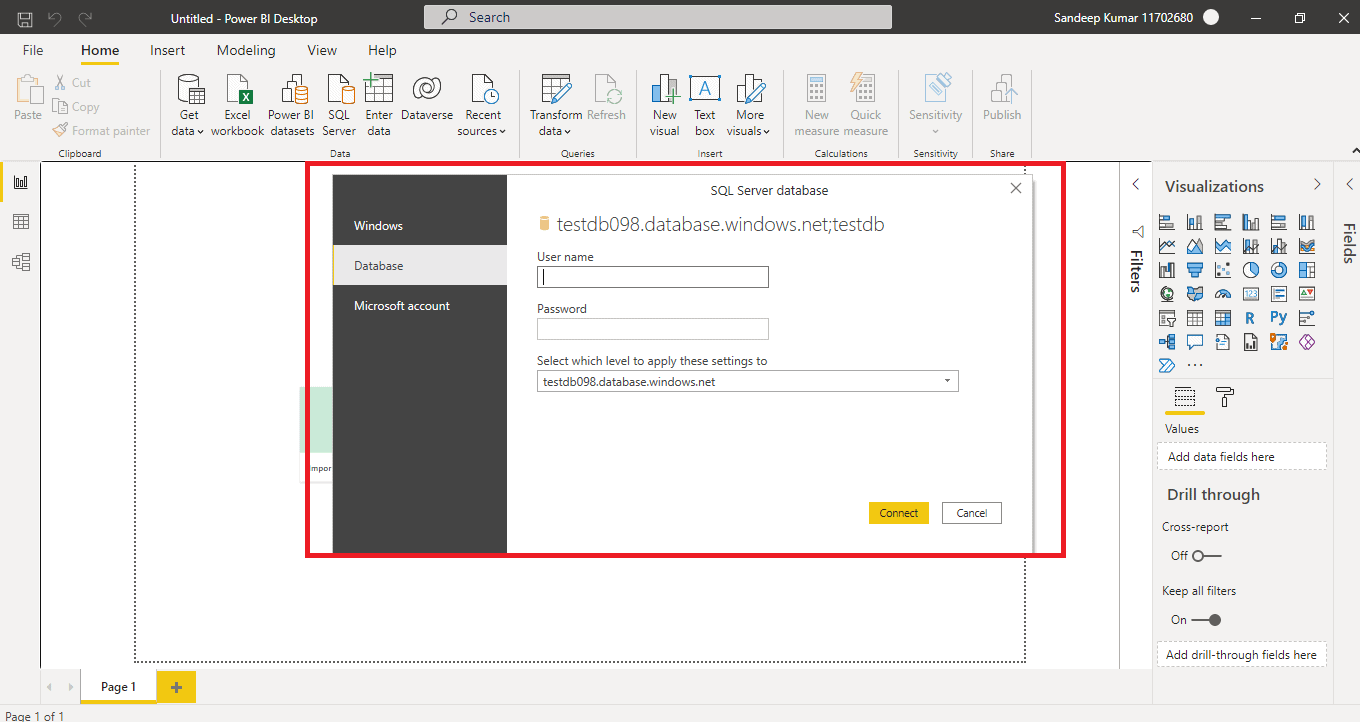Switch to the Modeling ribbon tab
1360x722 pixels.
pos(246,50)
